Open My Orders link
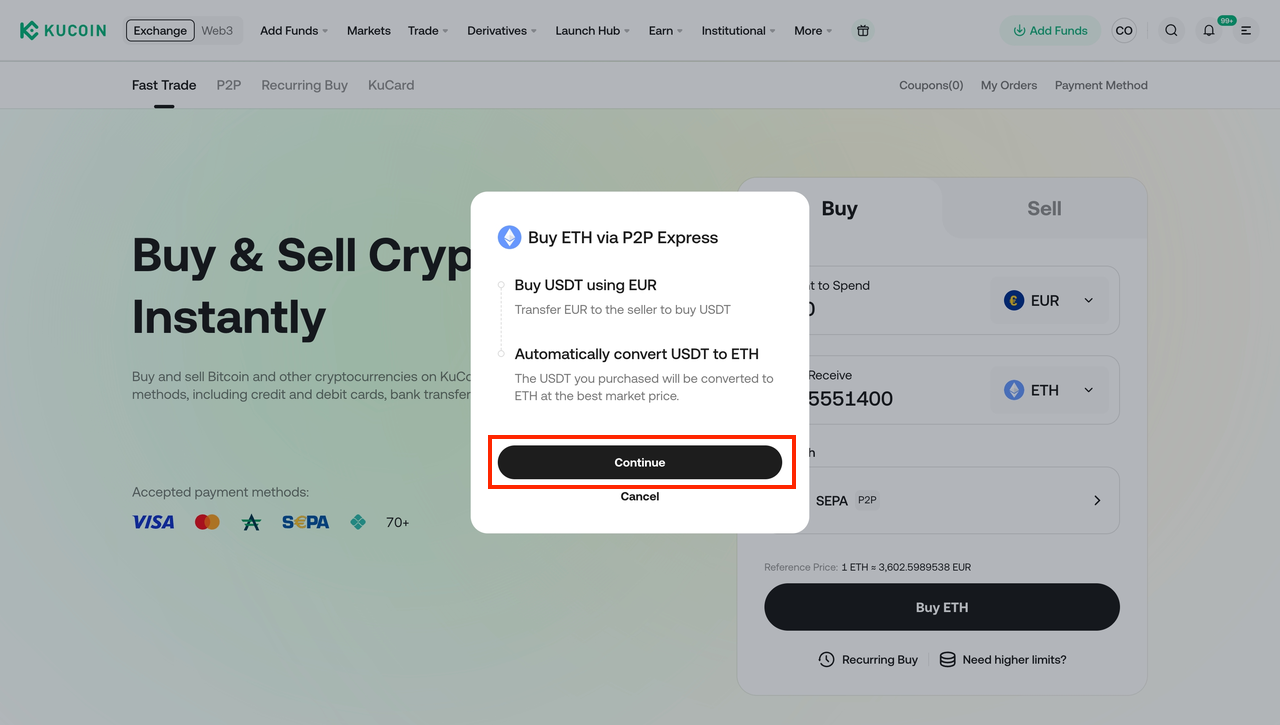1280x725 pixels. point(1009,85)
